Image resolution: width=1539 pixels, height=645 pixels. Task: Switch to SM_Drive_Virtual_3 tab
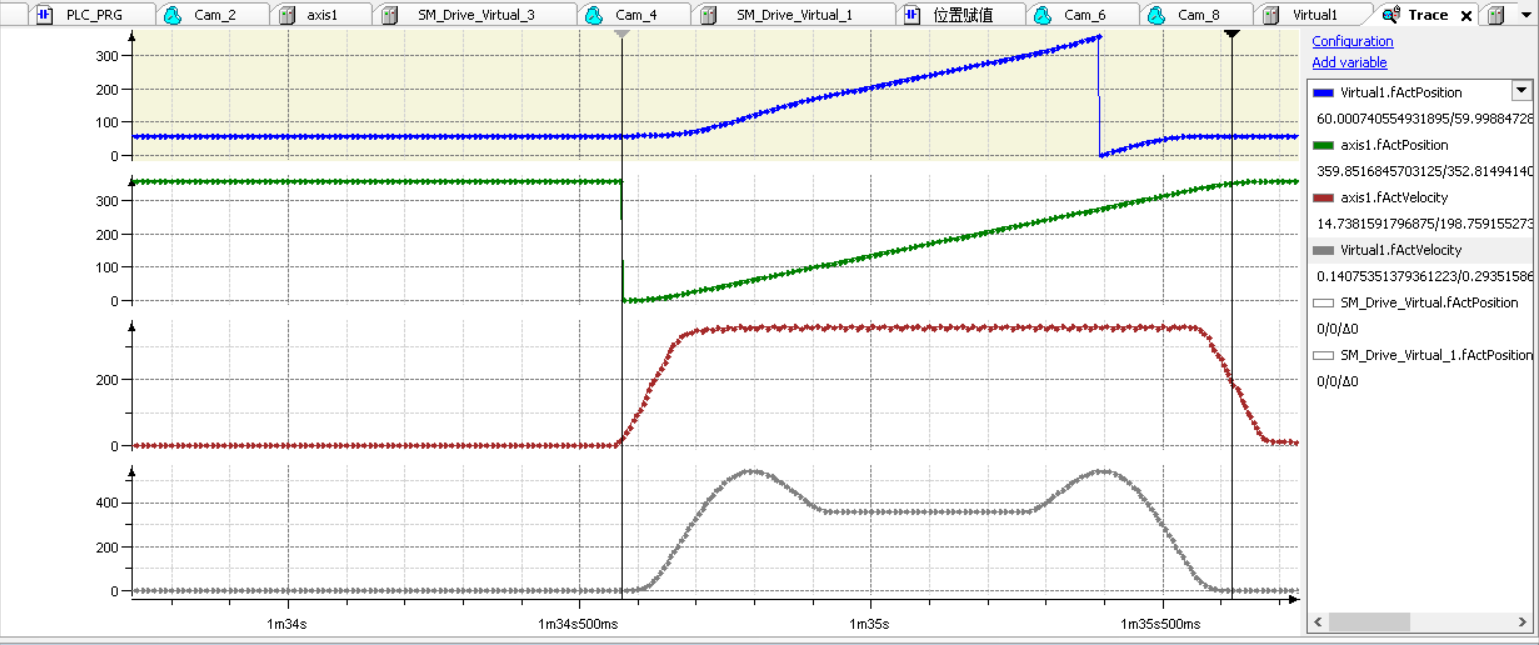[x=476, y=15]
